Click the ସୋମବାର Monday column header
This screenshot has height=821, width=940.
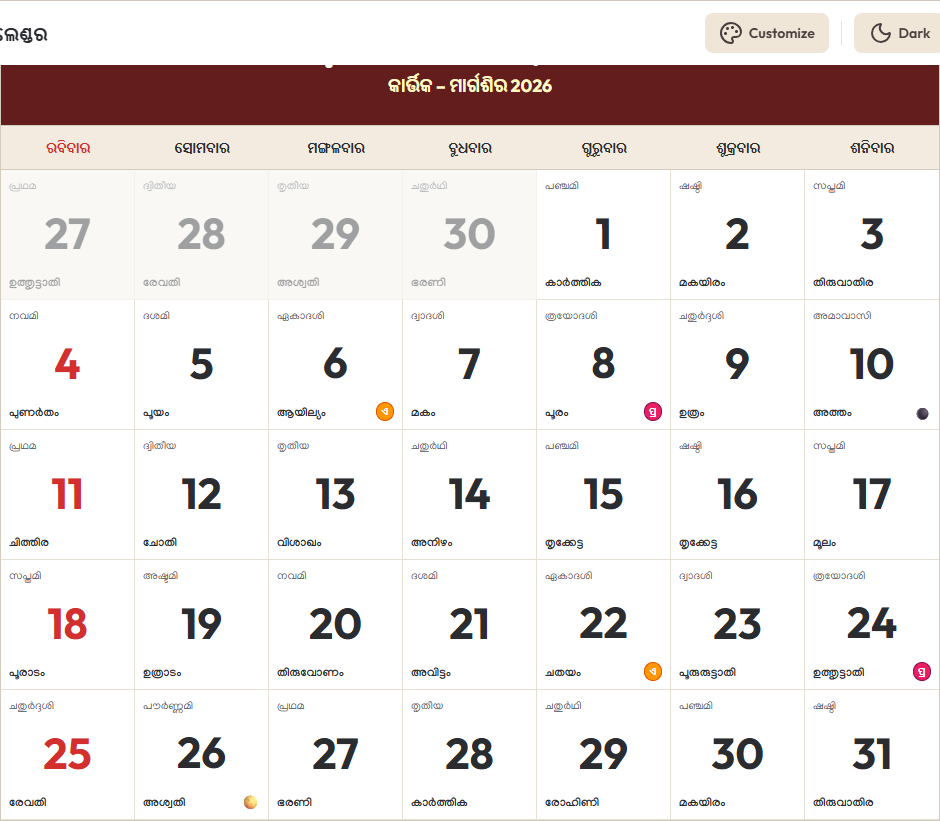(202, 148)
